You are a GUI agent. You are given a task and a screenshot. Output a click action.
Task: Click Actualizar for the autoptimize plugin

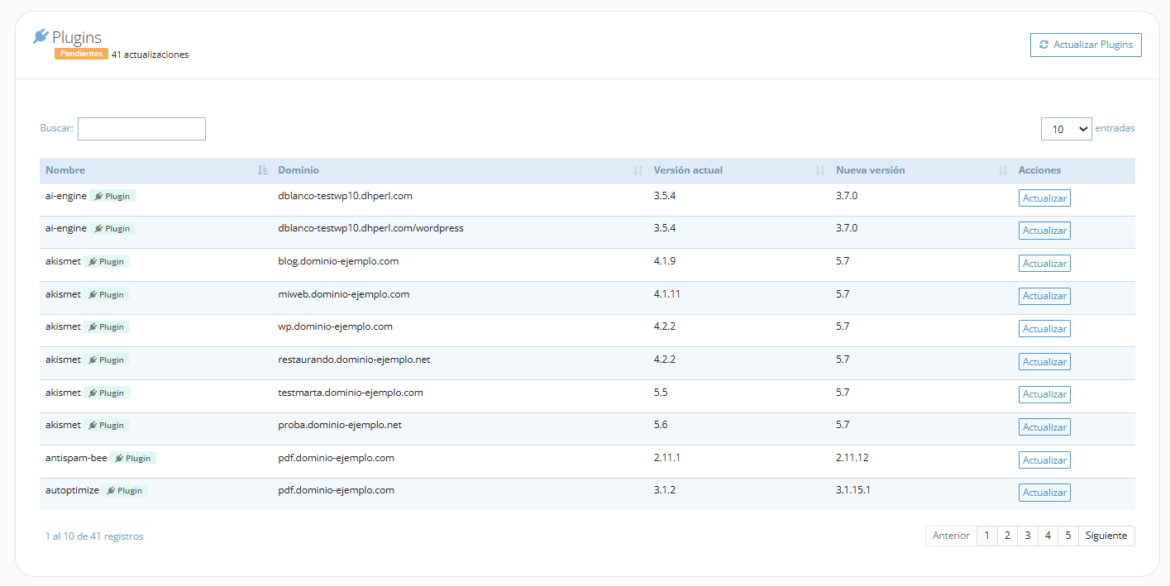pos(1045,493)
